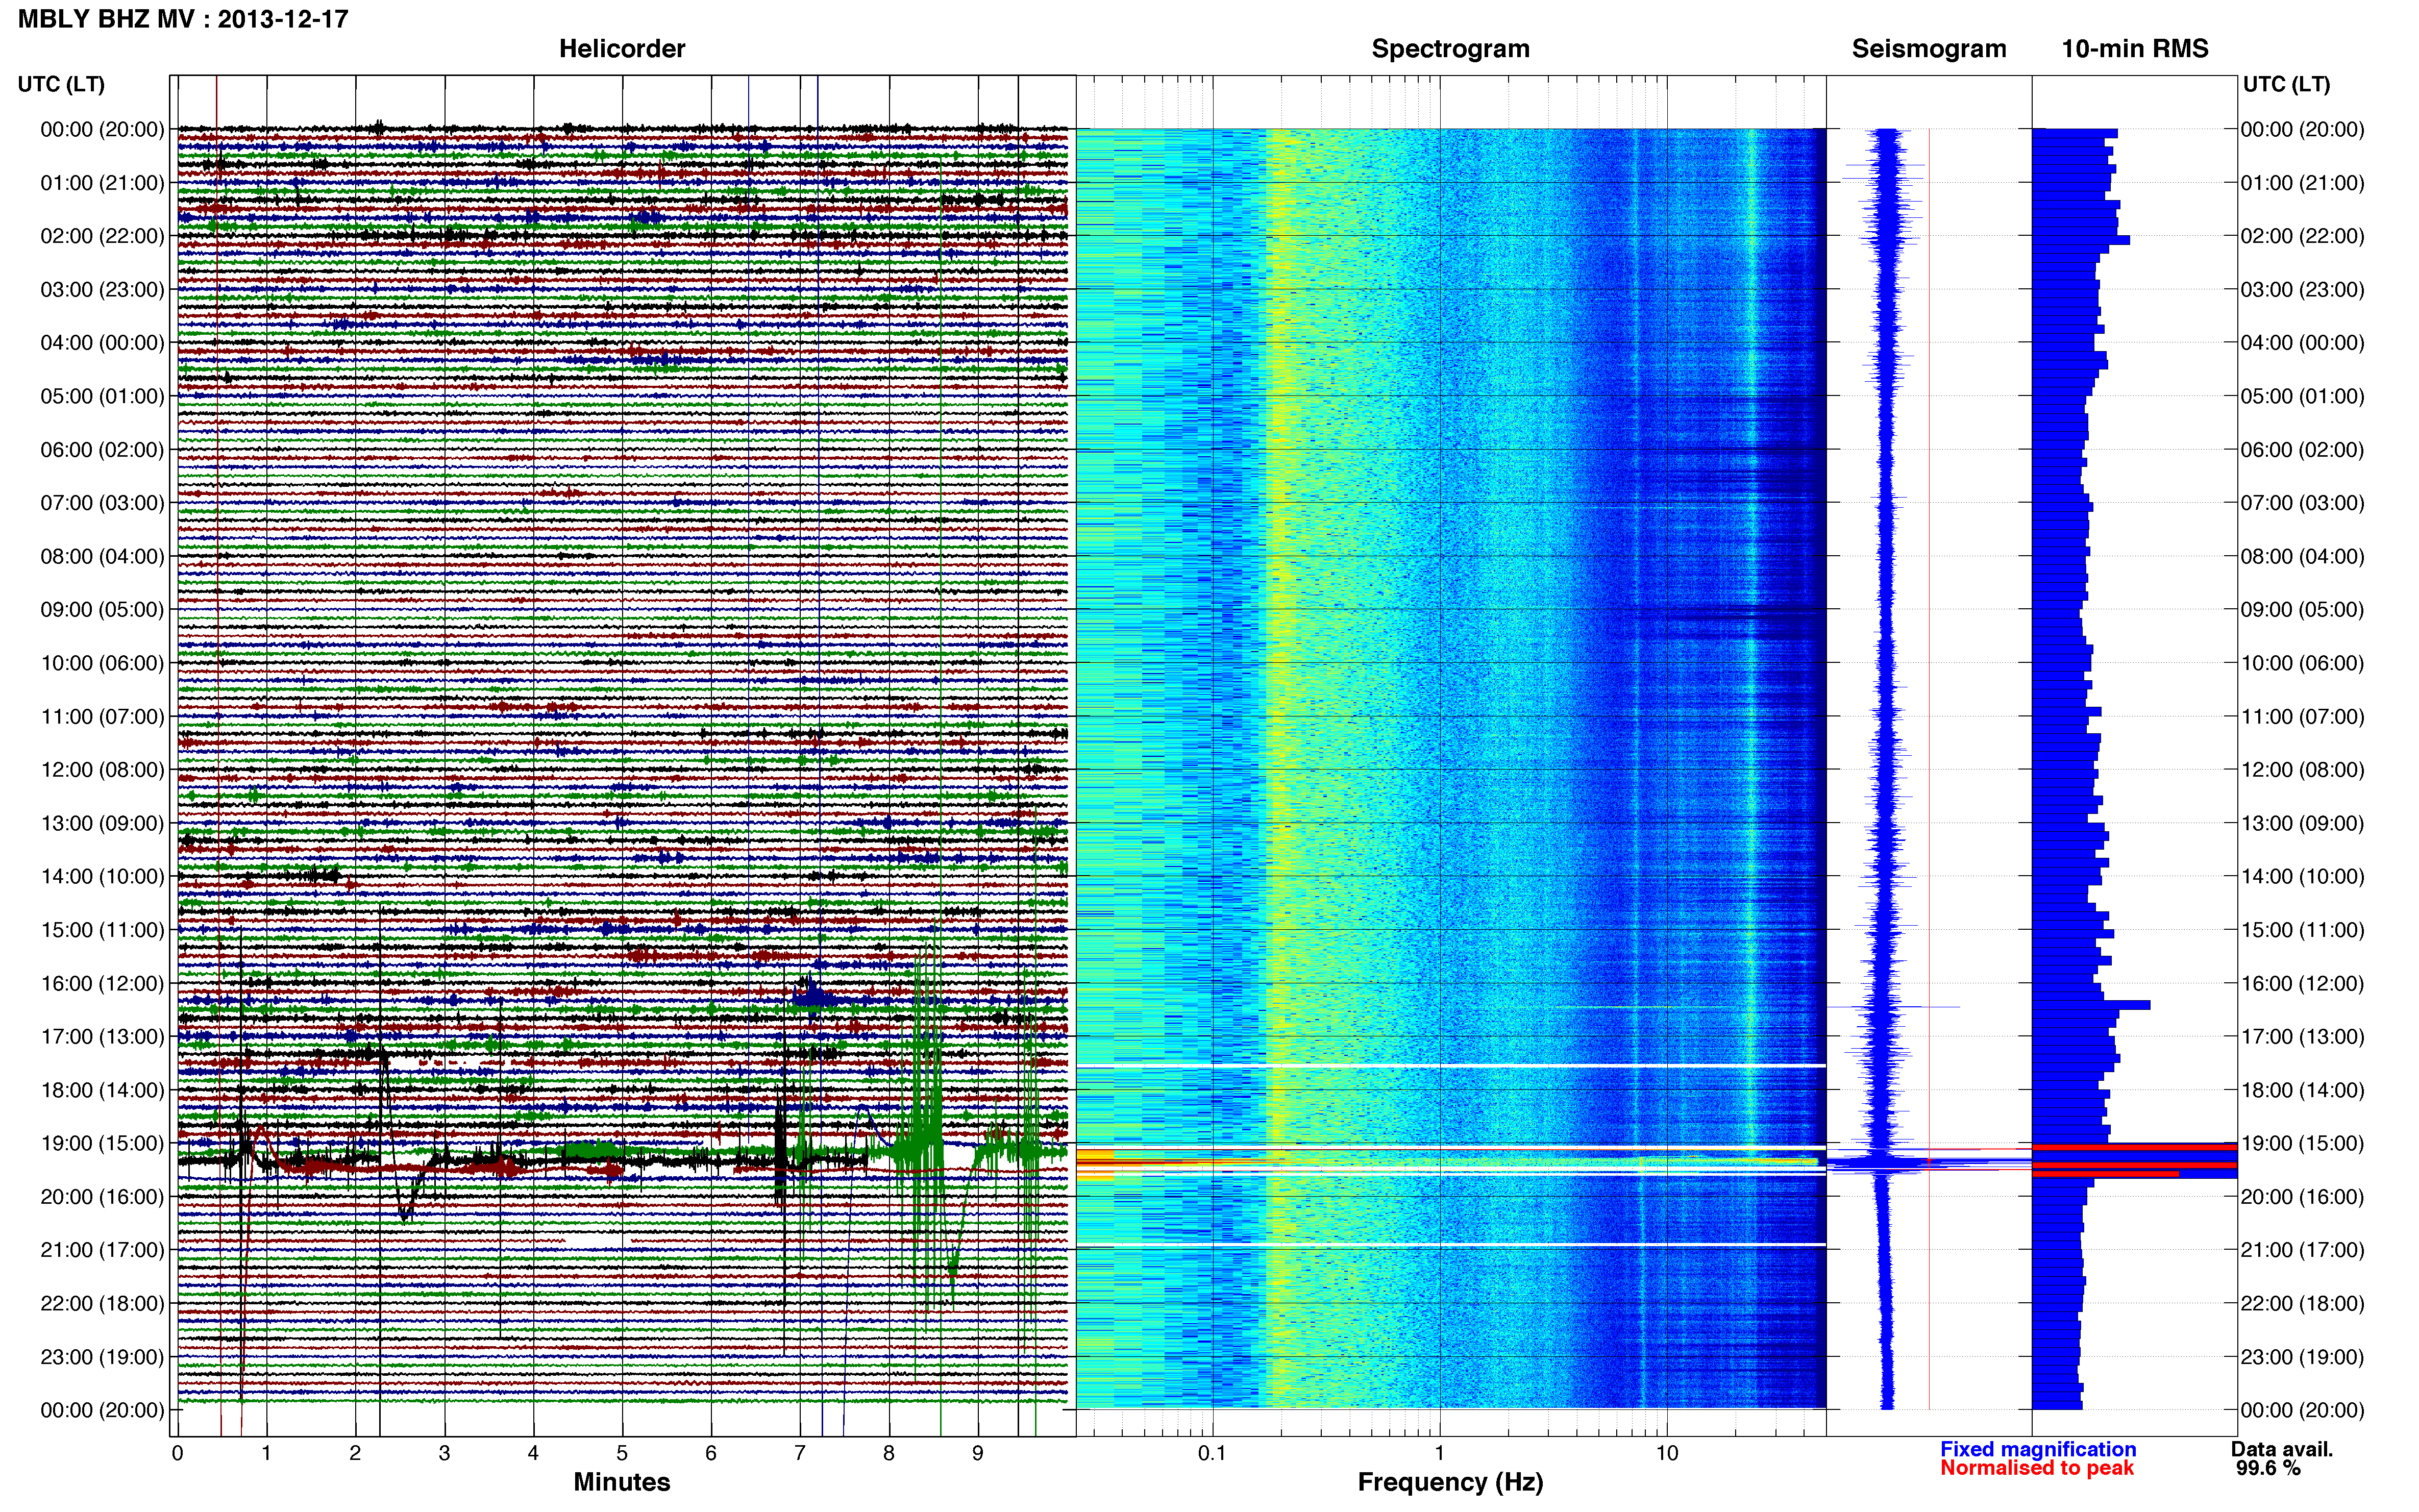2419x1512 pixels.
Task: Click left axis label 01:00 (21:00)
Action: pyautogui.click(x=102, y=183)
